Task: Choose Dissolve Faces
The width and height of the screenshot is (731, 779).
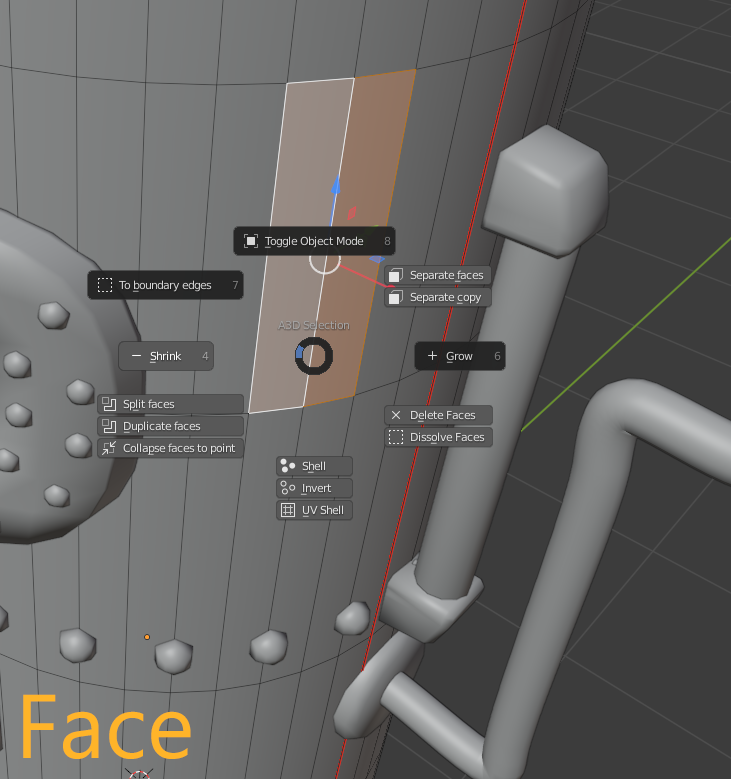Action: [438, 437]
